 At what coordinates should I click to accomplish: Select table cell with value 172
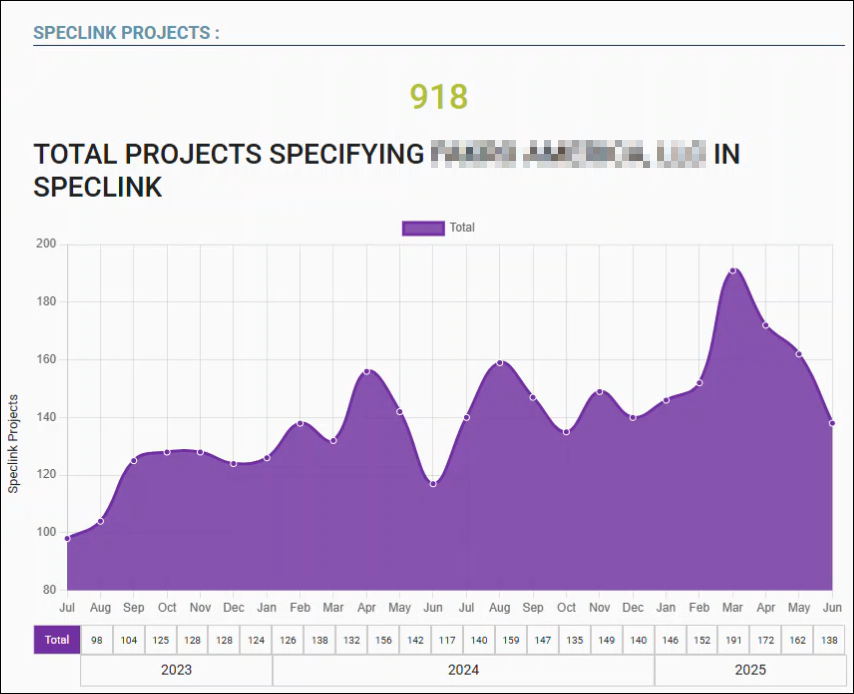pos(766,640)
